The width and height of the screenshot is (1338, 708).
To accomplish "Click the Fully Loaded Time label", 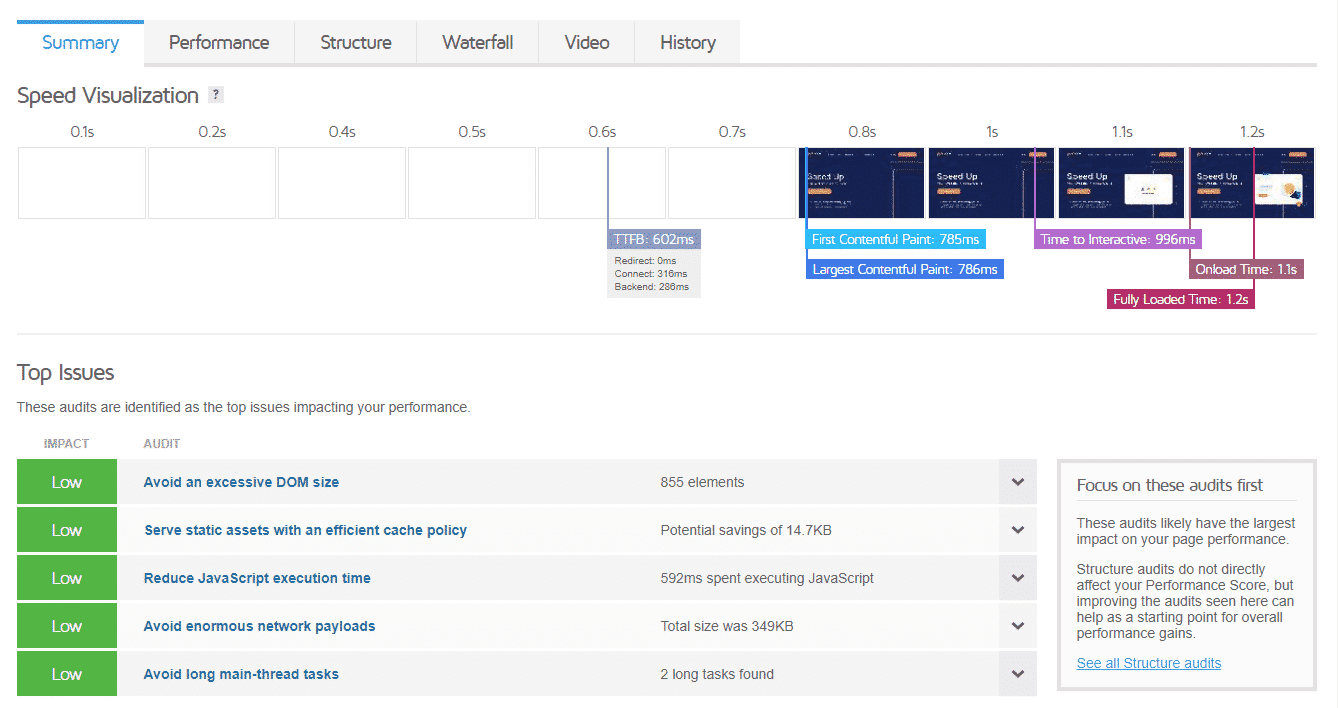I will pyautogui.click(x=1180, y=298).
